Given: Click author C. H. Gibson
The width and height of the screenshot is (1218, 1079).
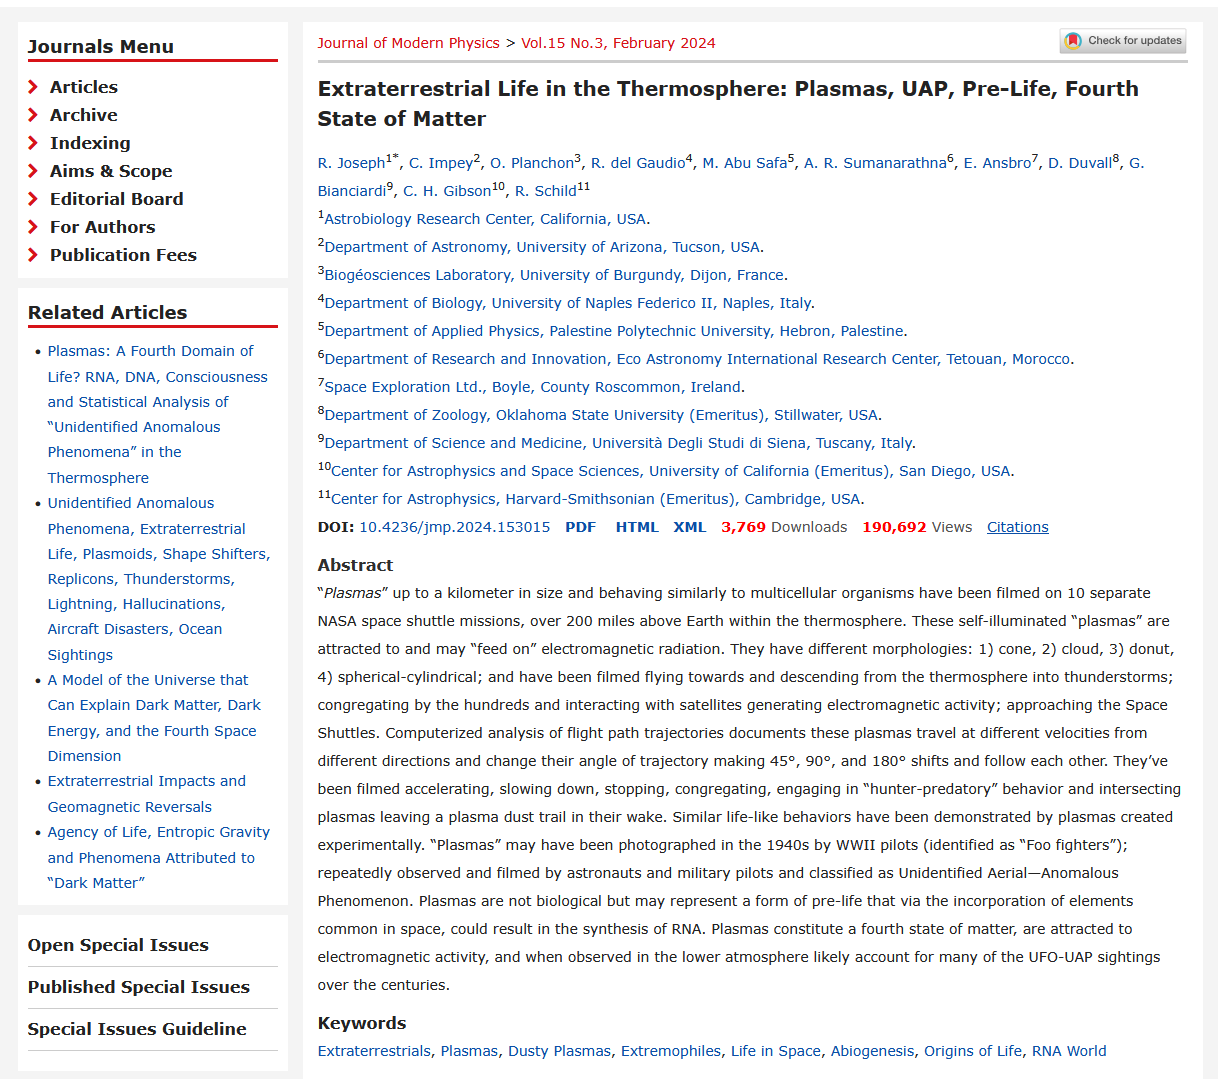Looking at the screenshot, I should click(447, 191).
